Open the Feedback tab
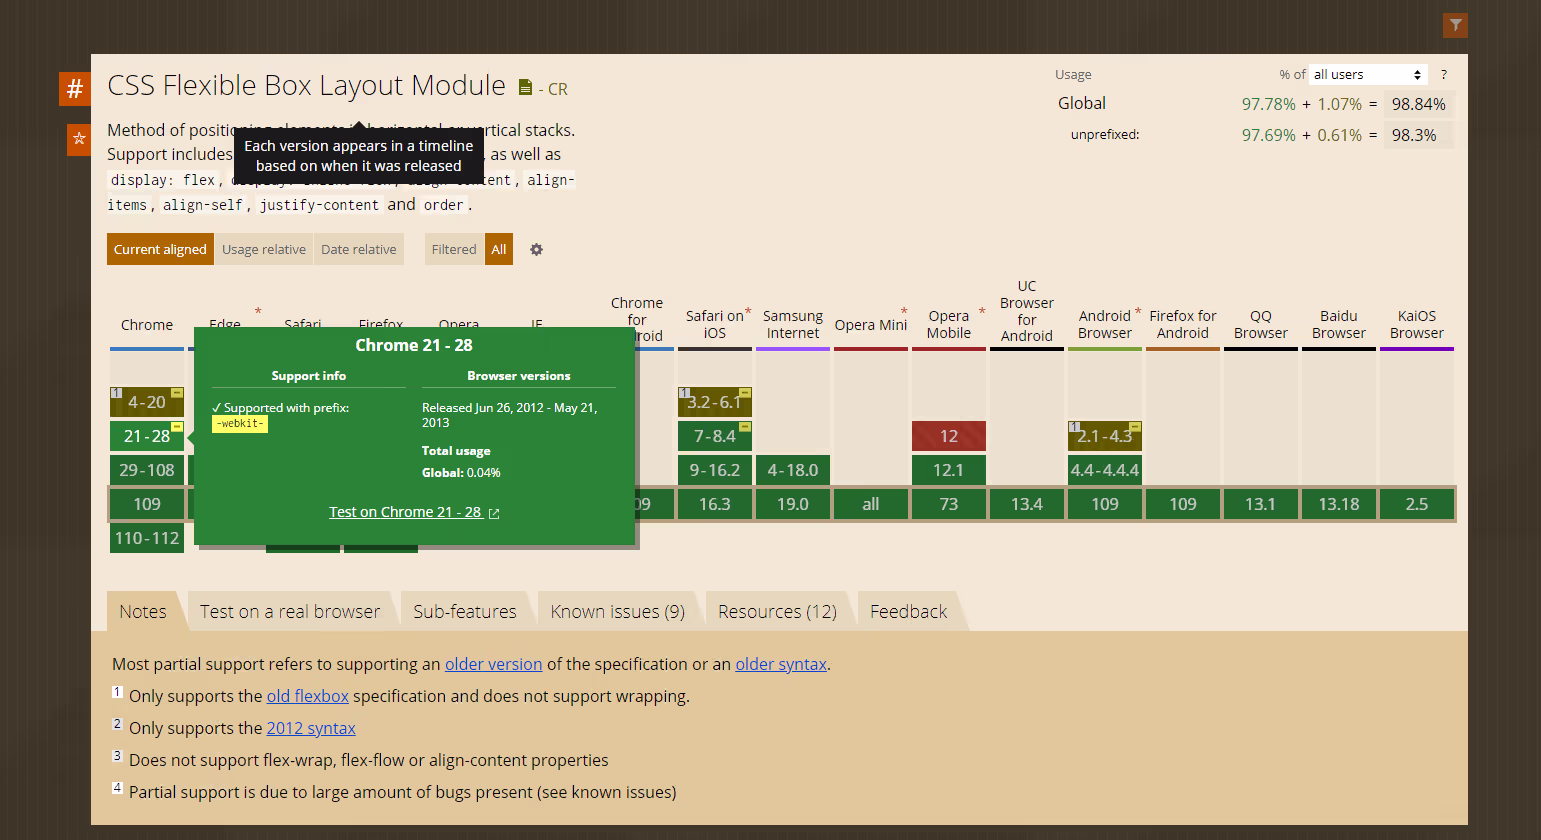The width and height of the screenshot is (1541, 840). click(908, 611)
